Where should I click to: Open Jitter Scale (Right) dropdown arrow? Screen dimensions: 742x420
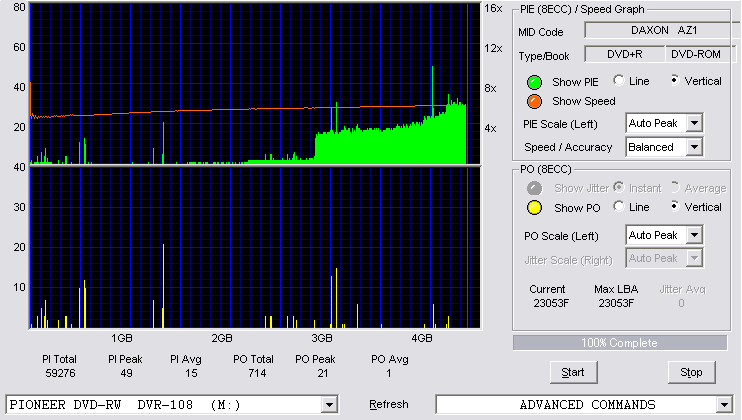click(x=694, y=258)
